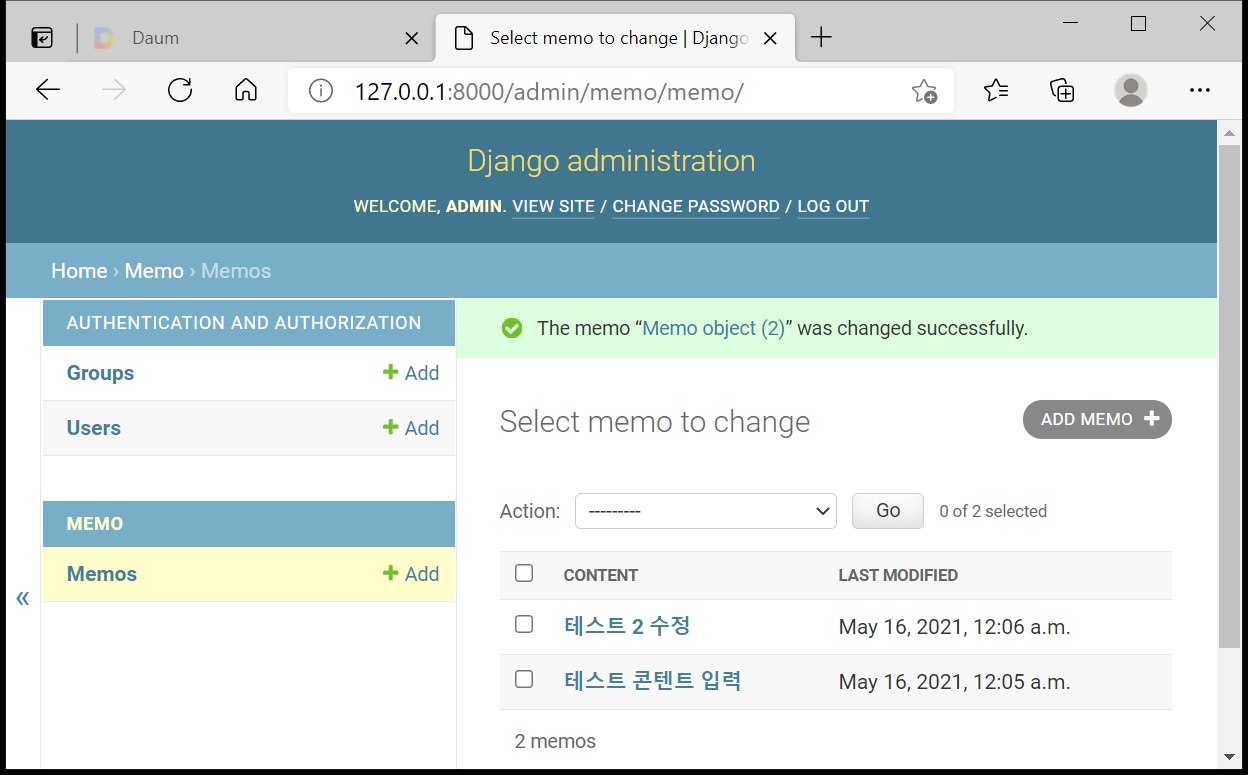Open the memo 테스트 2 수정
The image size is (1248, 775).
[628, 626]
